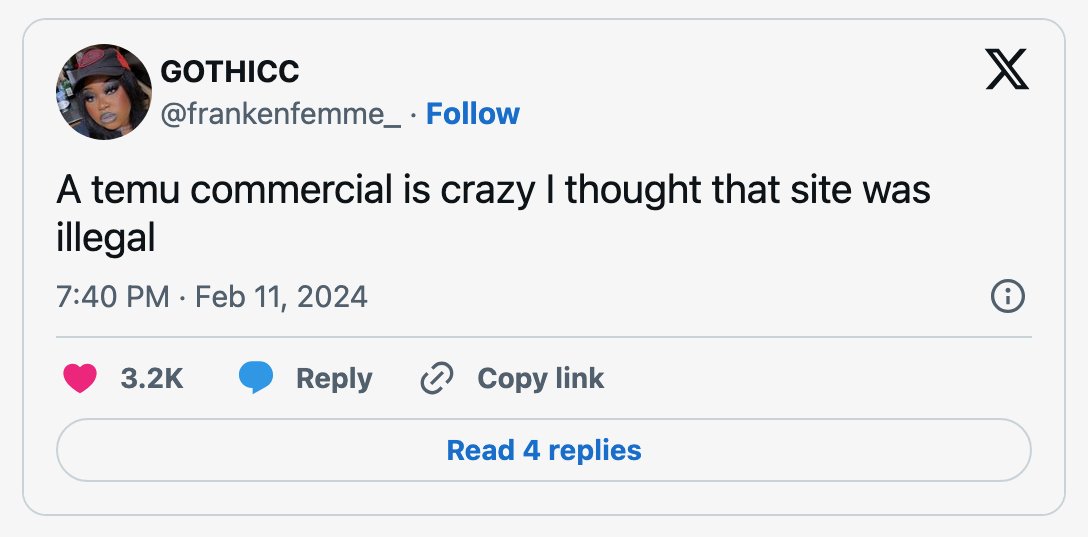Click the chain link icon

click(437, 379)
